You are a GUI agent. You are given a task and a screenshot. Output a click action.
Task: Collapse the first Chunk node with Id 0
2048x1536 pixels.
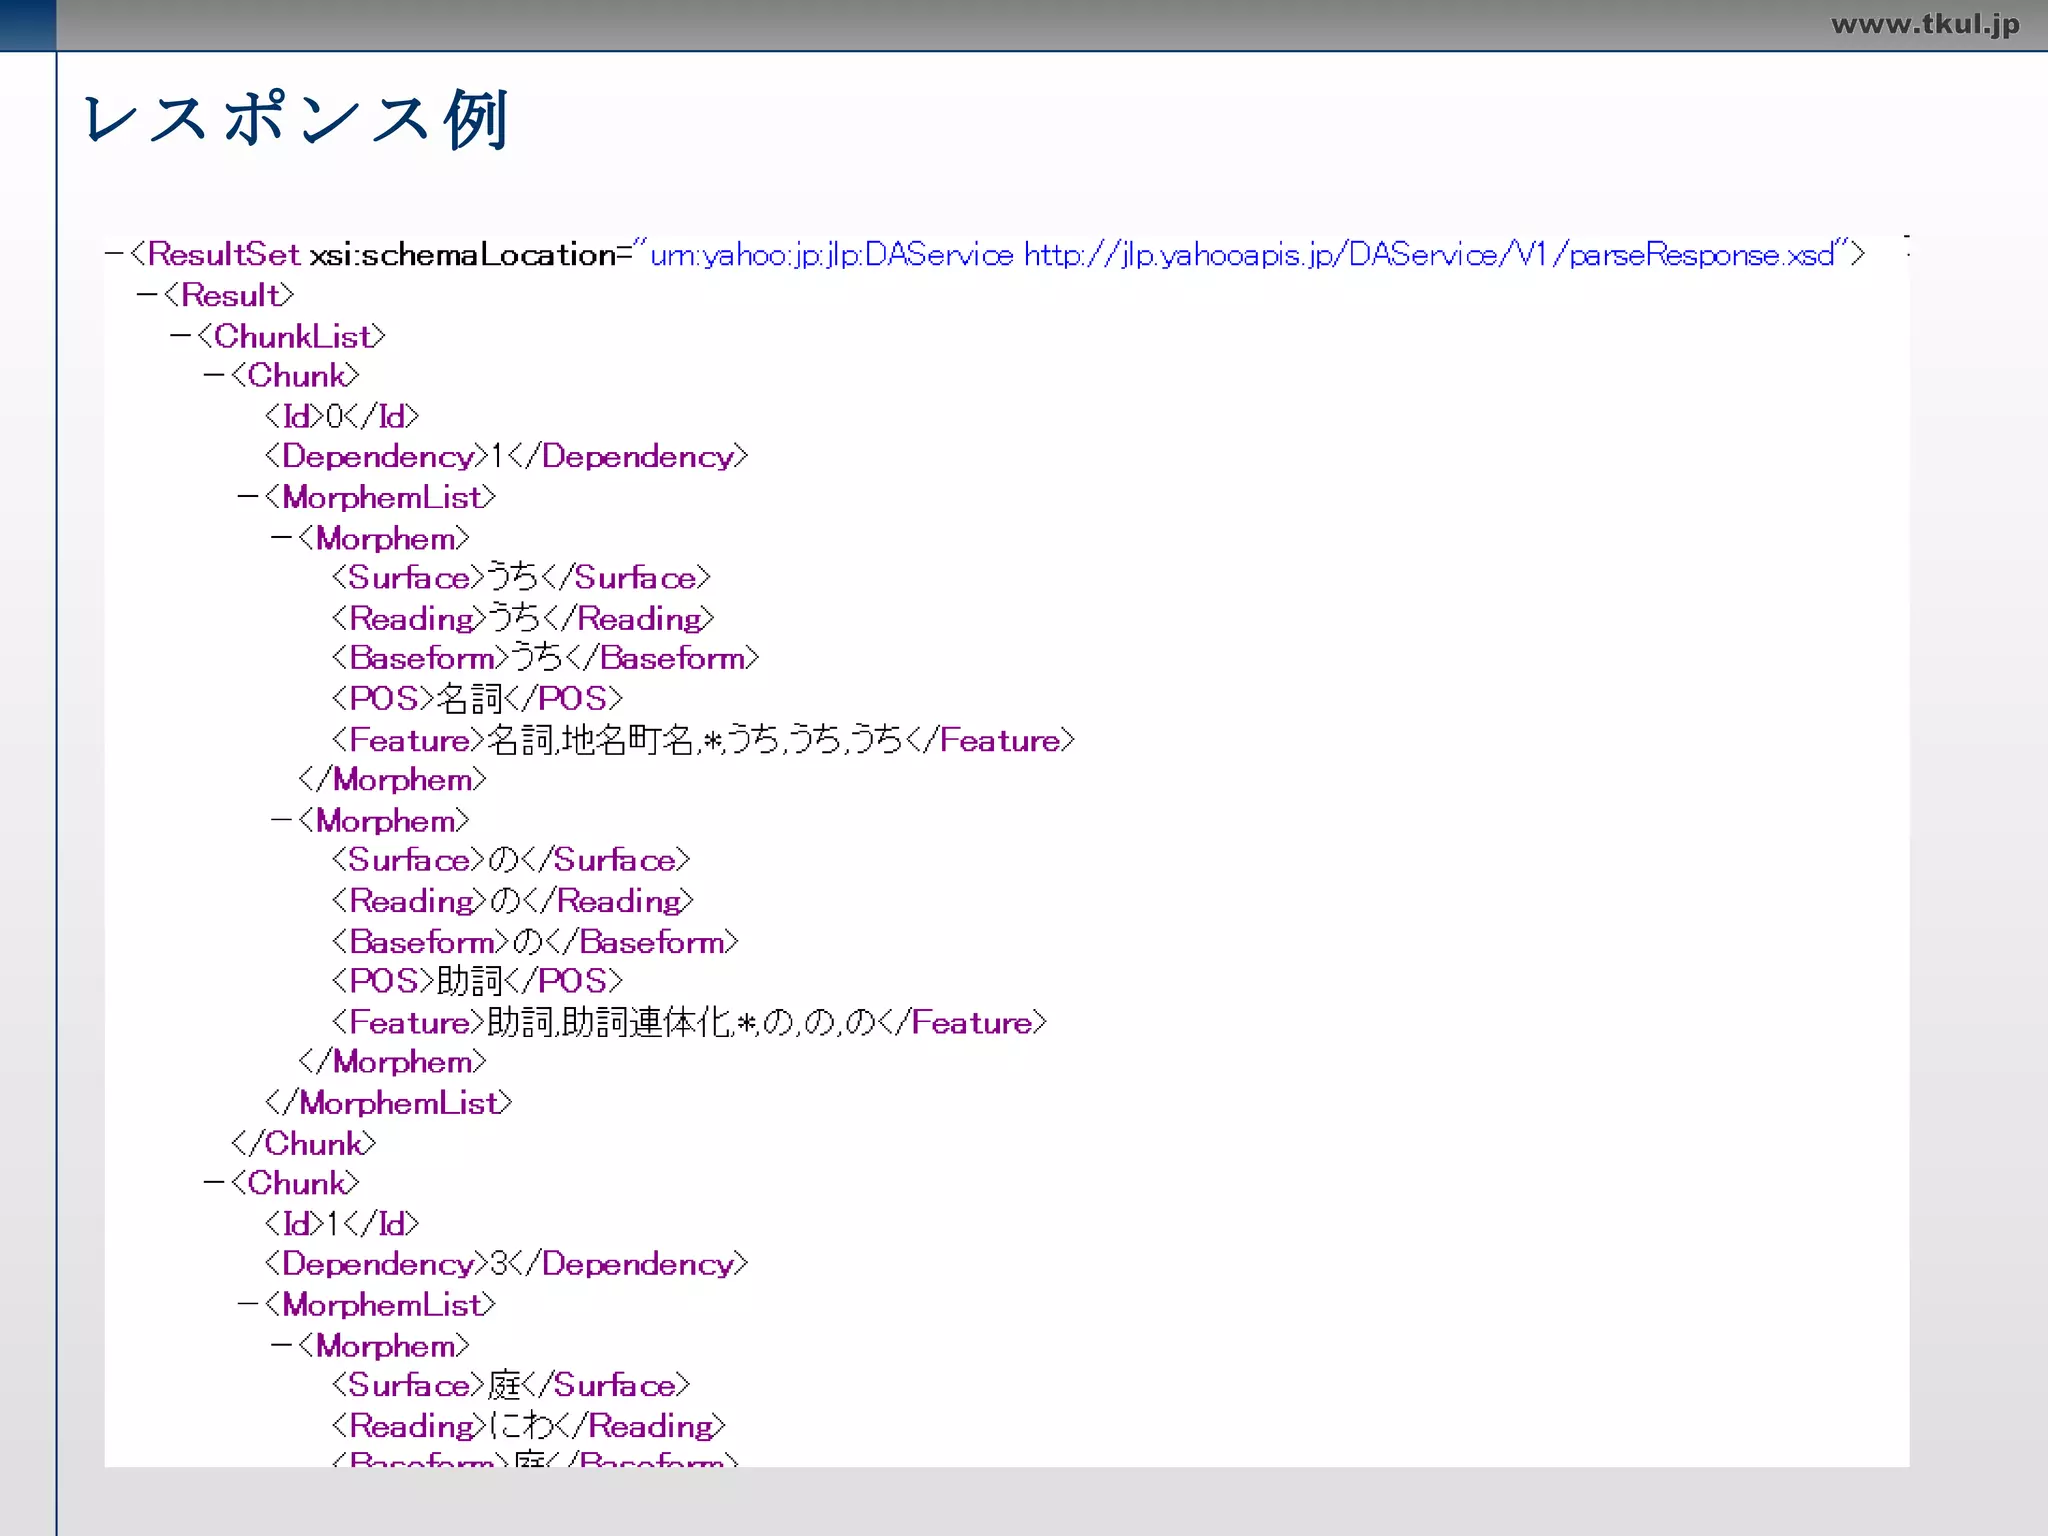click(x=214, y=376)
